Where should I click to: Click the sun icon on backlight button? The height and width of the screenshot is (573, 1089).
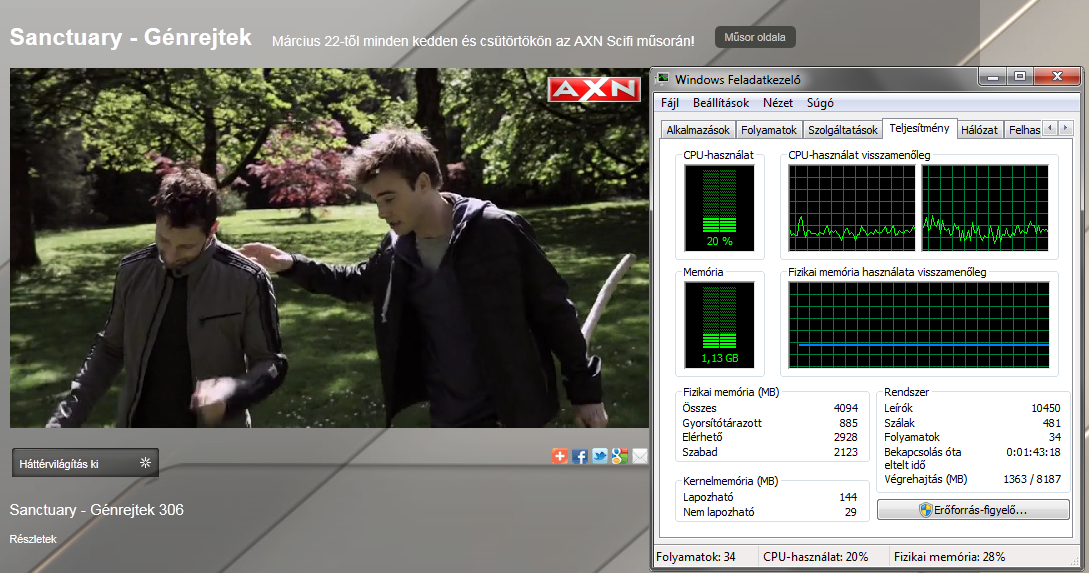pos(145,463)
